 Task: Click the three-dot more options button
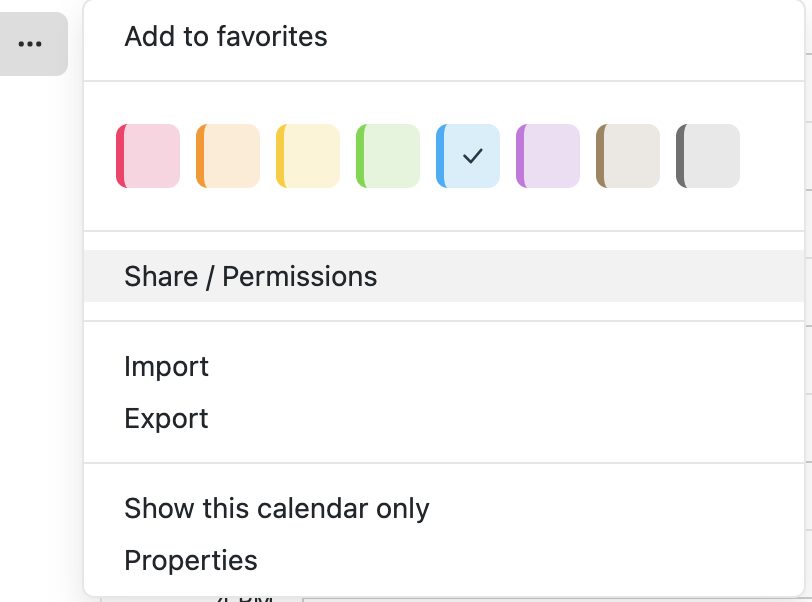pos(31,44)
